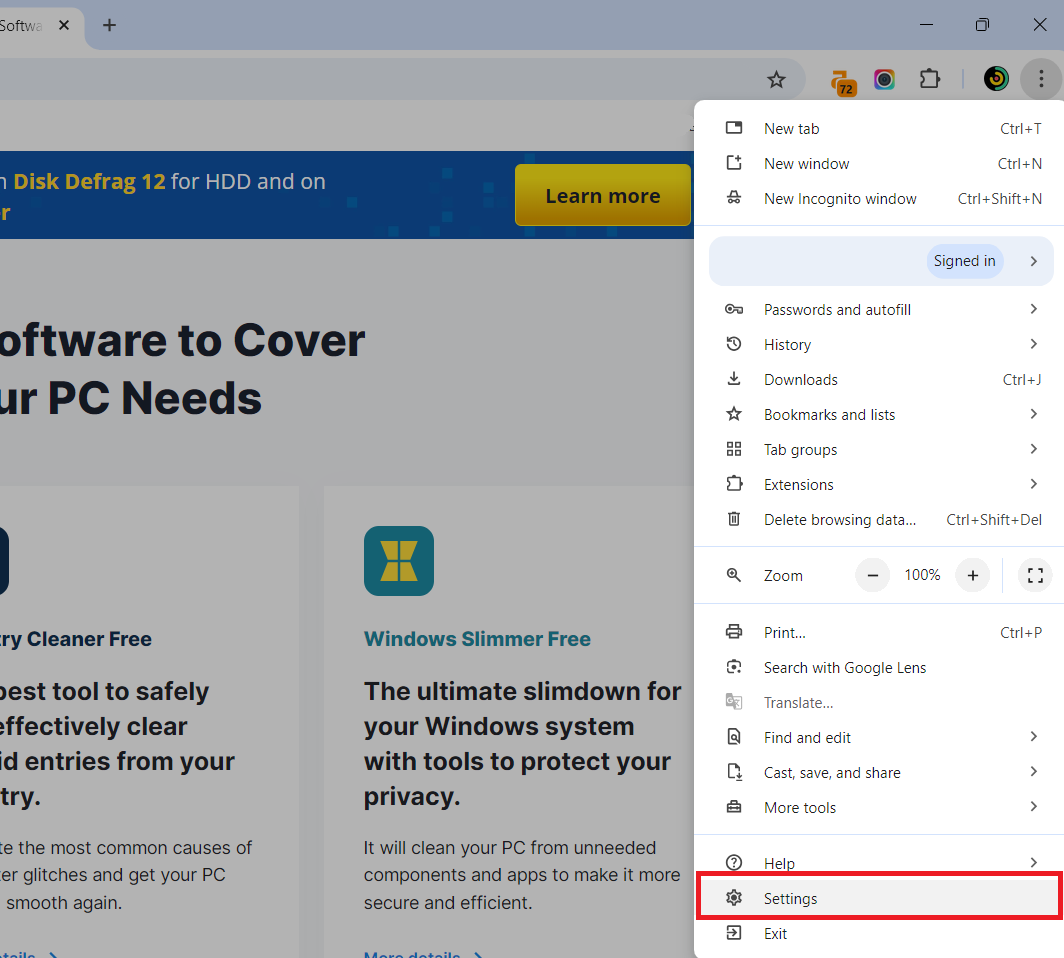Open a new tab with plus button
The width and height of the screenshot is (1064, 958).
click(x=109, y=26)
